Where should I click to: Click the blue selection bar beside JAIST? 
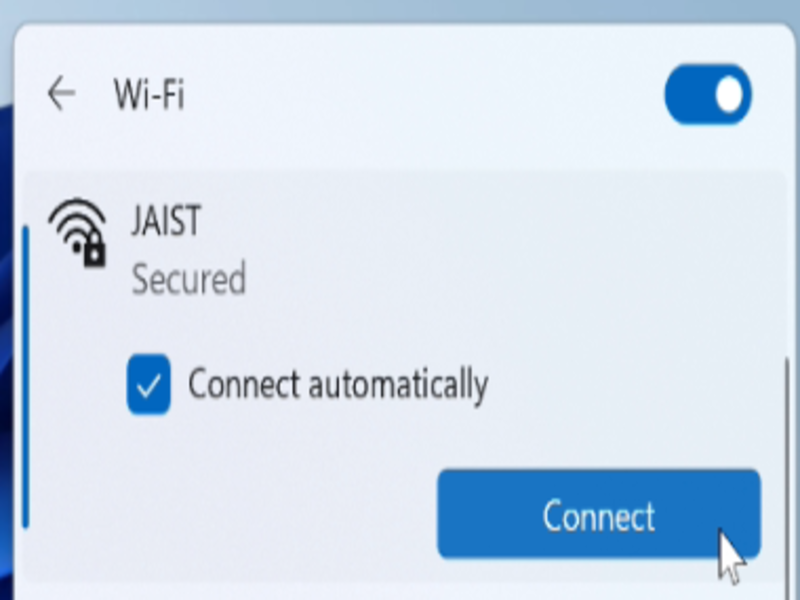click(26, 377)
